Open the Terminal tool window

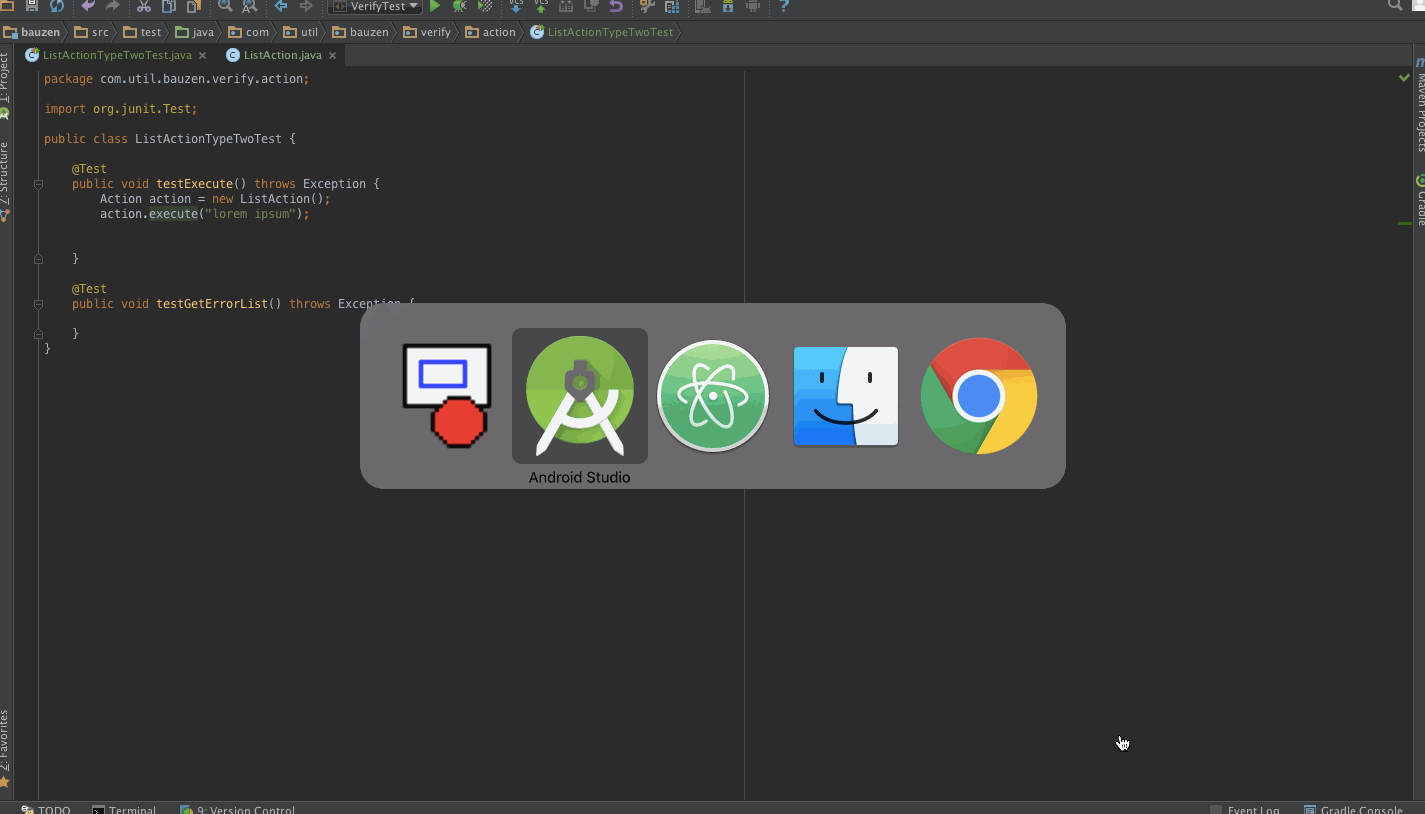(x=124, y=809)
